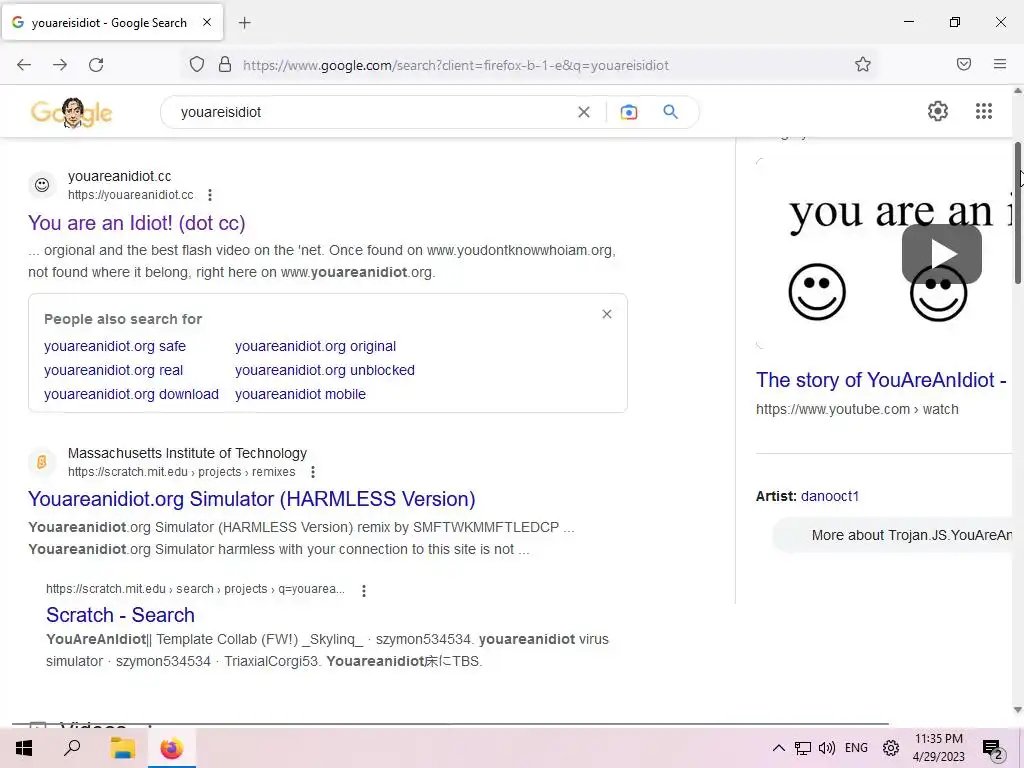Open options menu for the Scratch search result
This screenshot has height=768, width=1024.
click(364, 590)
